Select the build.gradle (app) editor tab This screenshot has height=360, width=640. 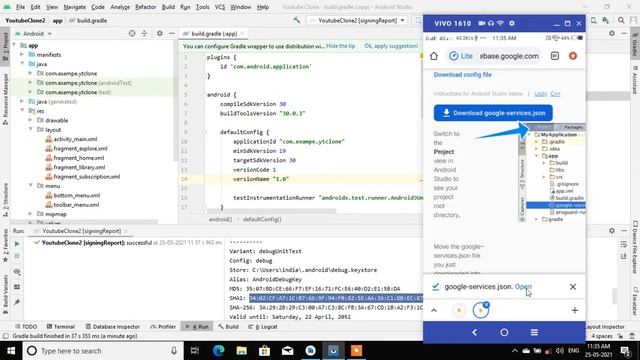tap(214, 33)
